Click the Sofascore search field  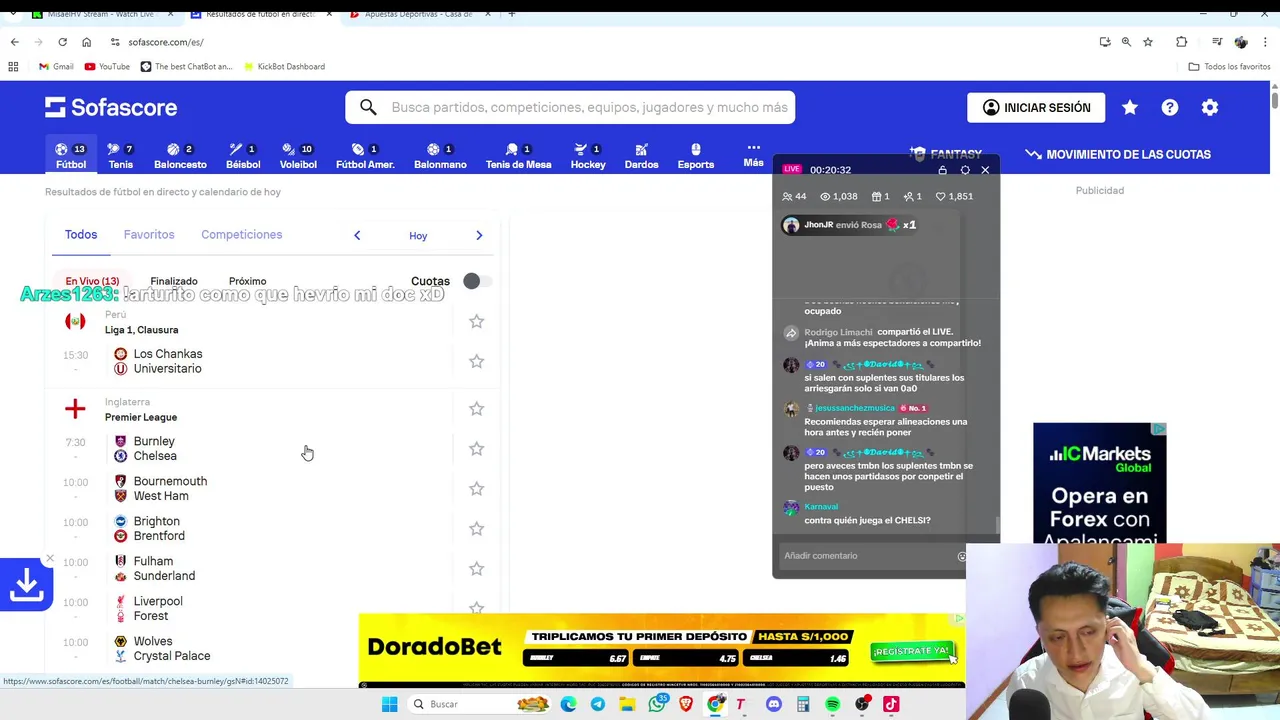pos(570,107)
